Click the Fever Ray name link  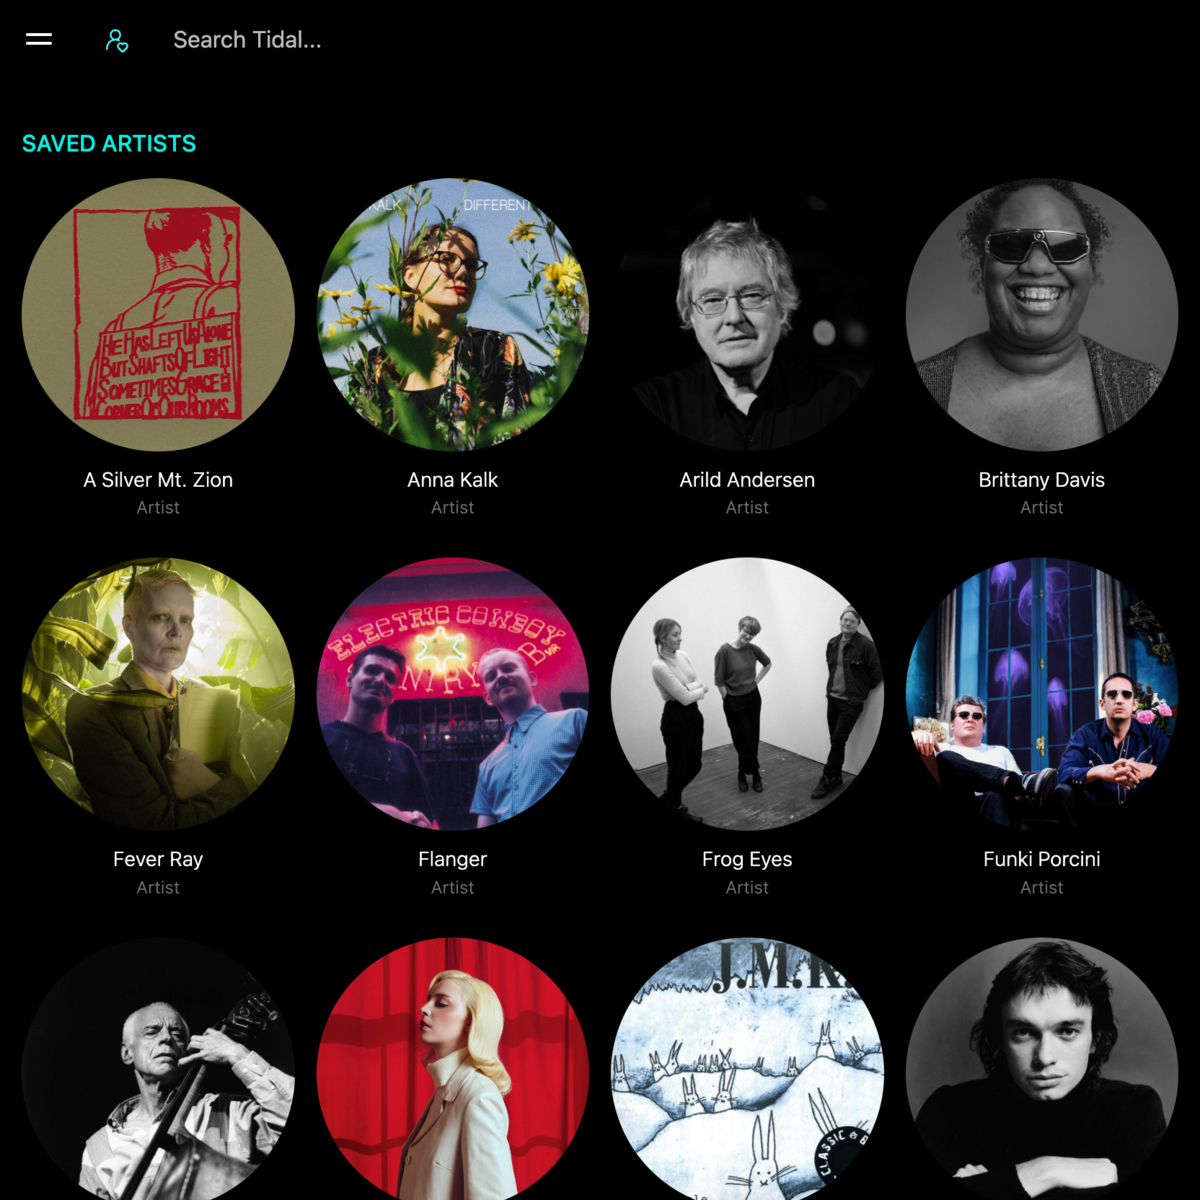[x=158, y=859]
